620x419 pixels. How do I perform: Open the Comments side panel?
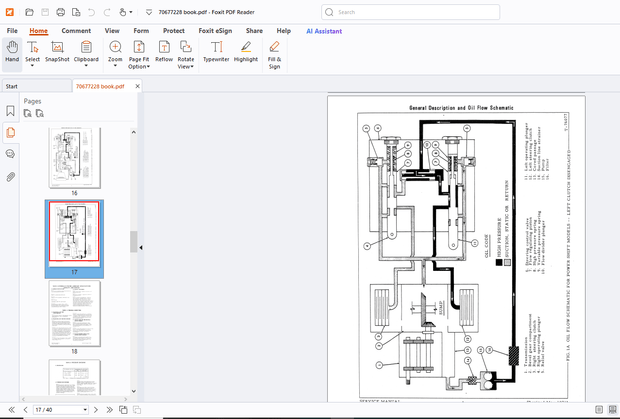[10, 154]
